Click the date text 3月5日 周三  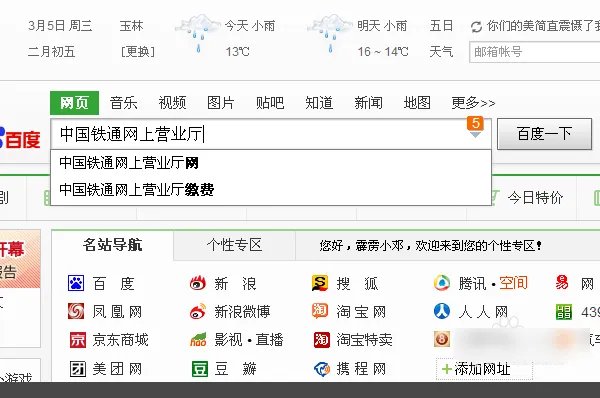click(x=60, y=26)
